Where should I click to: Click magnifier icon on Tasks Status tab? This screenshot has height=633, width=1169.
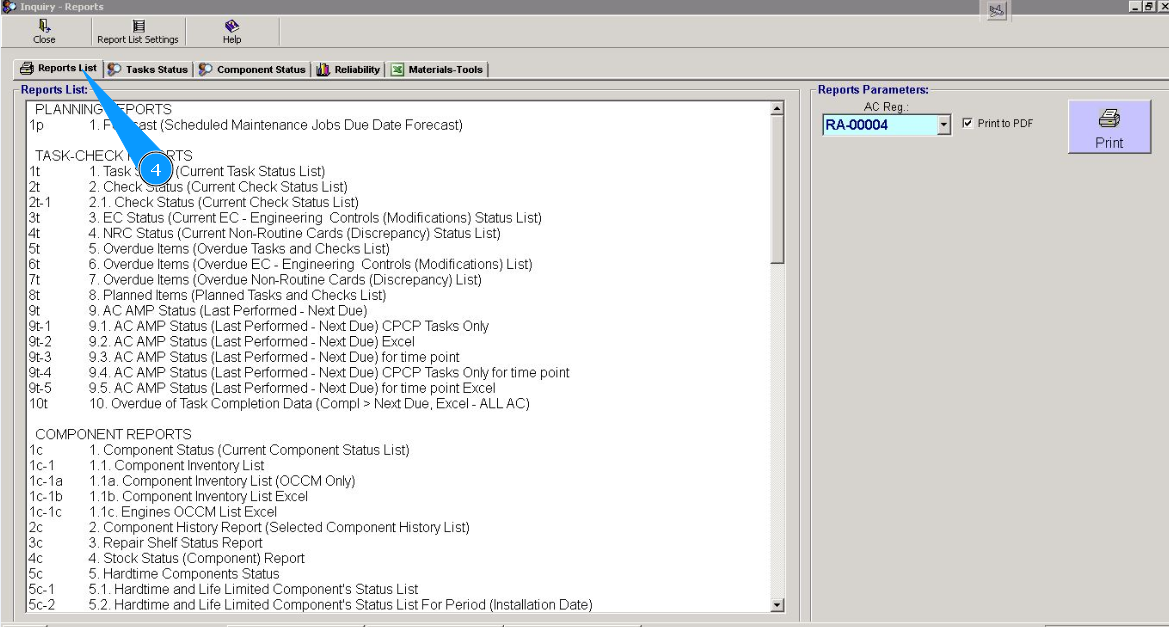115,69
